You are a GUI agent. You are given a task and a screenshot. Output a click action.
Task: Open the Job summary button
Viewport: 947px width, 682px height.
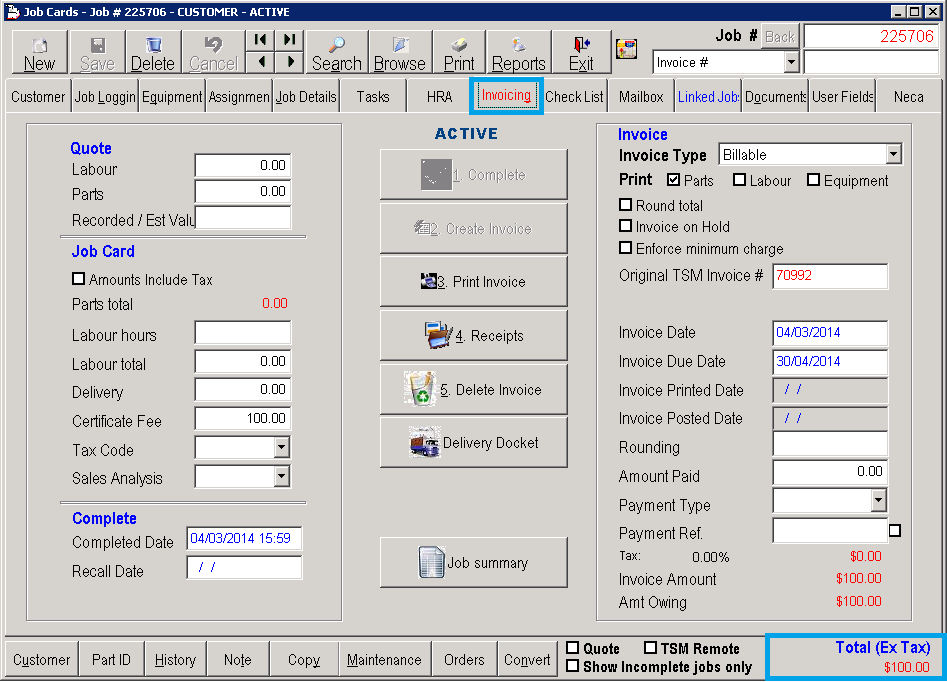[473, 563]
